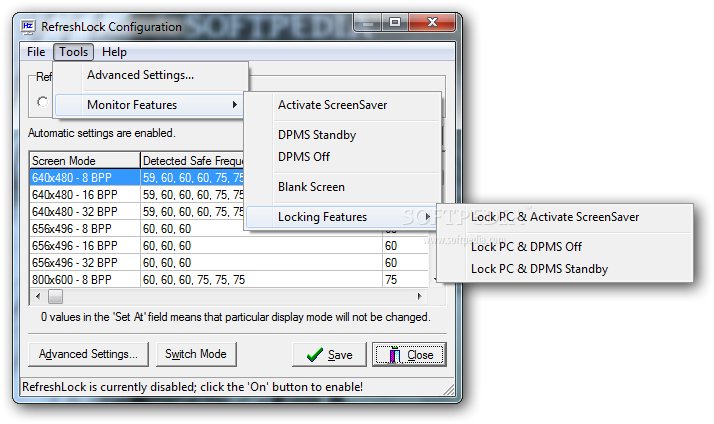Viewport: 714px width, 424px height.
Task: Click the Screen Mode column header
Action: point(85,160)
